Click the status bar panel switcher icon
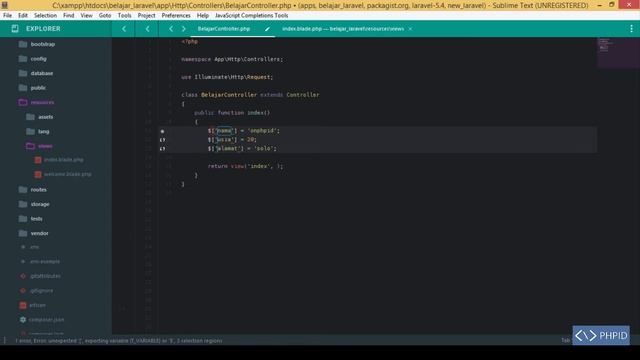This screenshot has width=640, height=360. [4, 340]
